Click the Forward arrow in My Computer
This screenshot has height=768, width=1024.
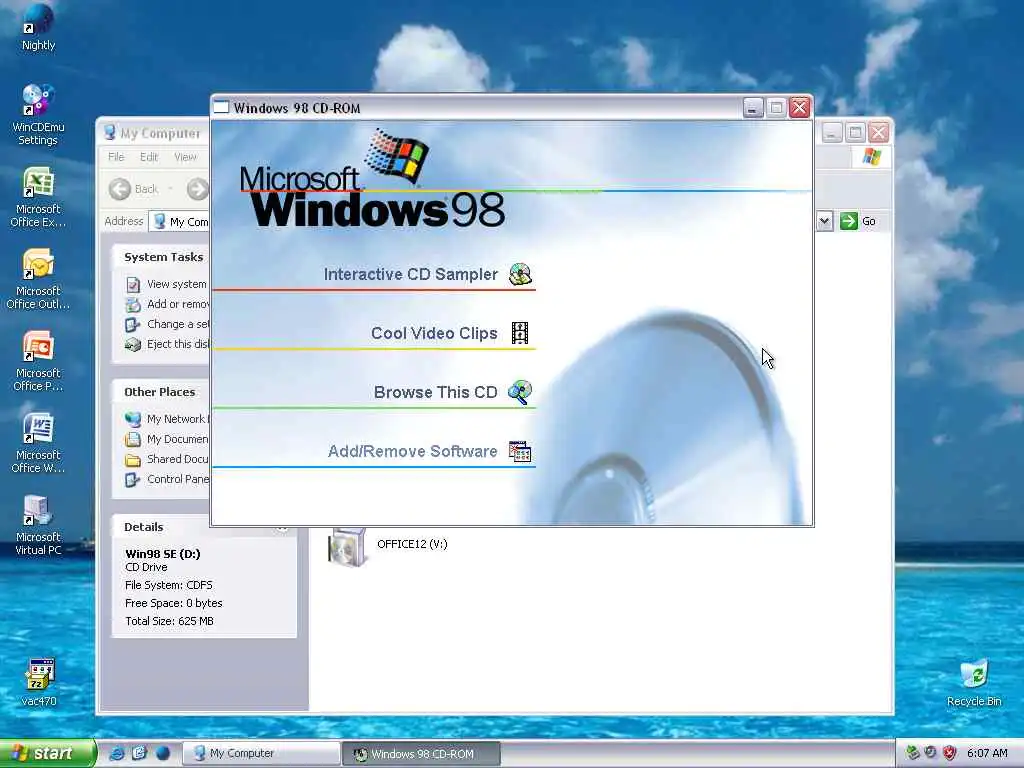coord(197,189)
